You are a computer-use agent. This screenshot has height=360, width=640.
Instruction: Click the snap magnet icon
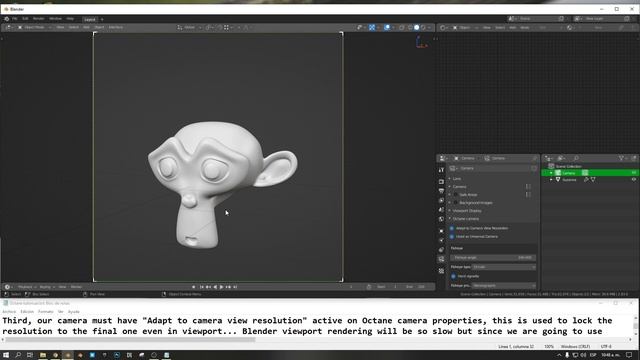(x=220, y=27)
